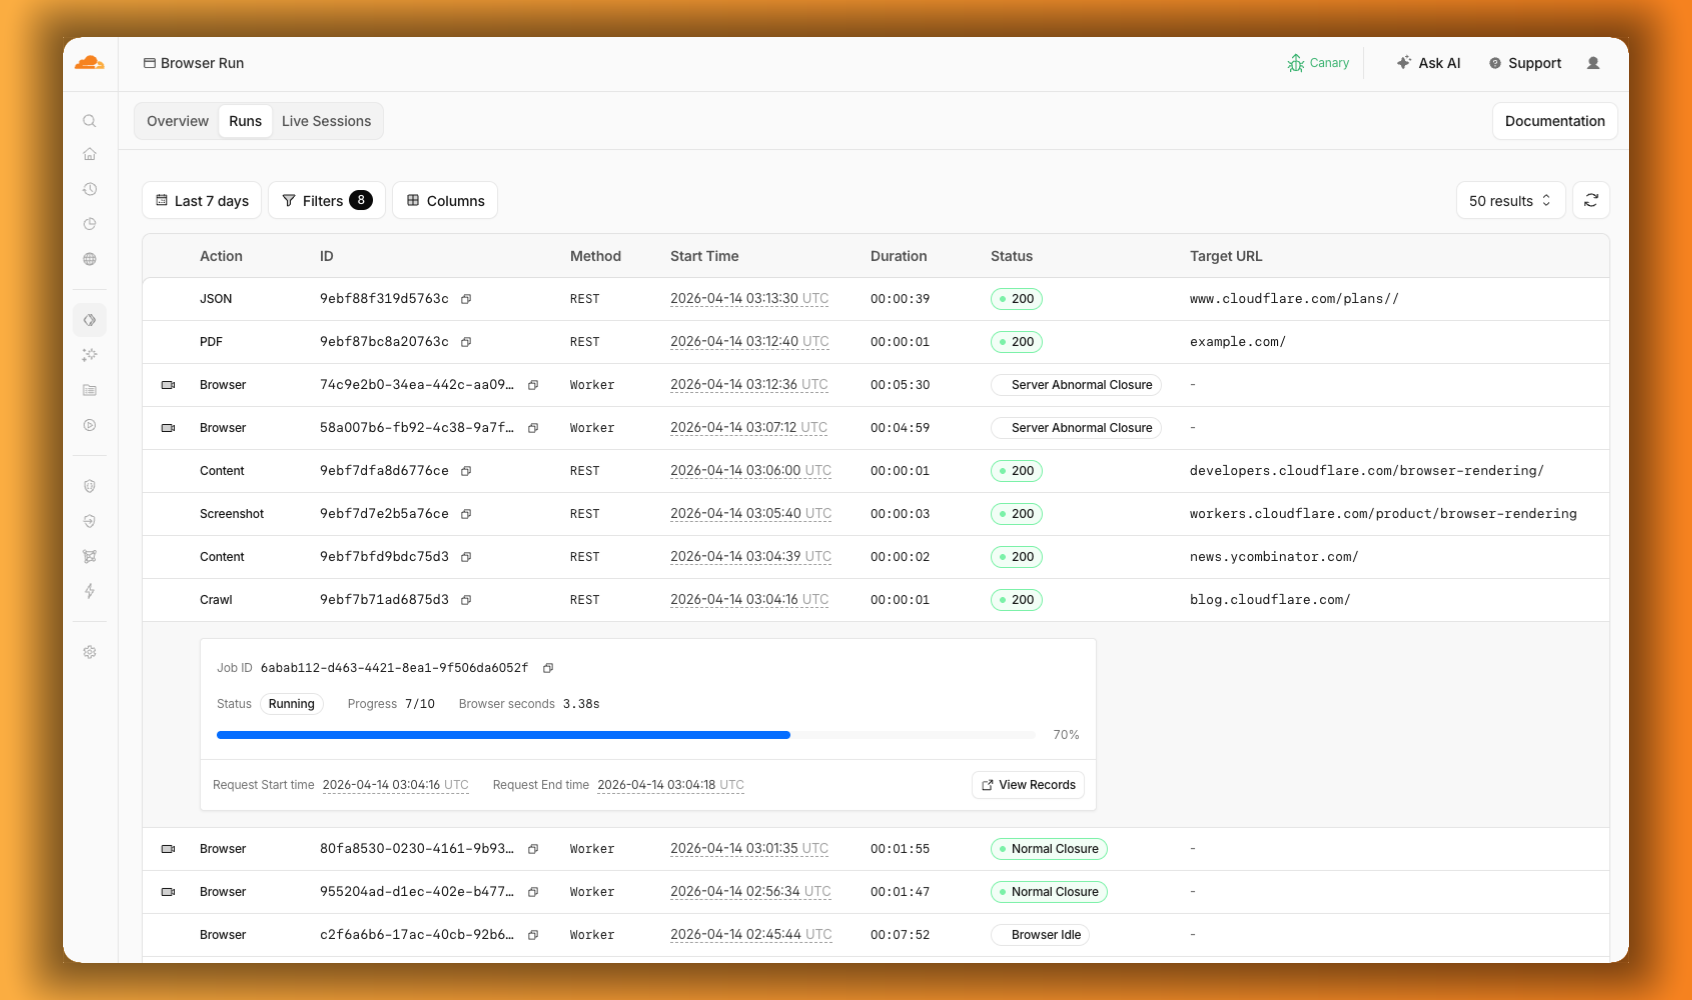The image size is (1692, 1000).
Task: Open the Documentation page
Action: [x=1554, y=121]
